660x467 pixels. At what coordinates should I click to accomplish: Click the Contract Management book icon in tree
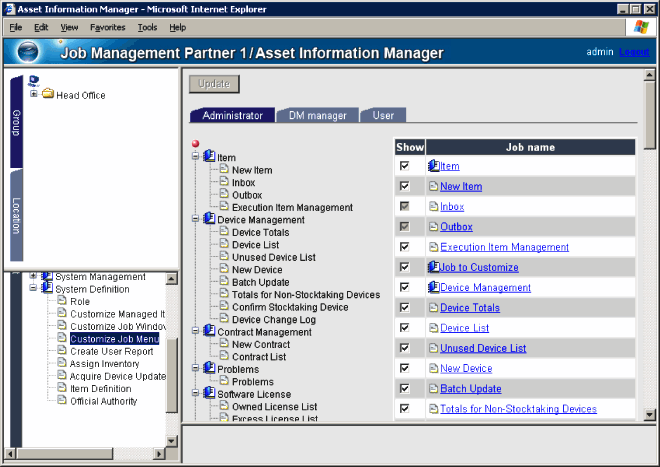[x=209, y=330]
